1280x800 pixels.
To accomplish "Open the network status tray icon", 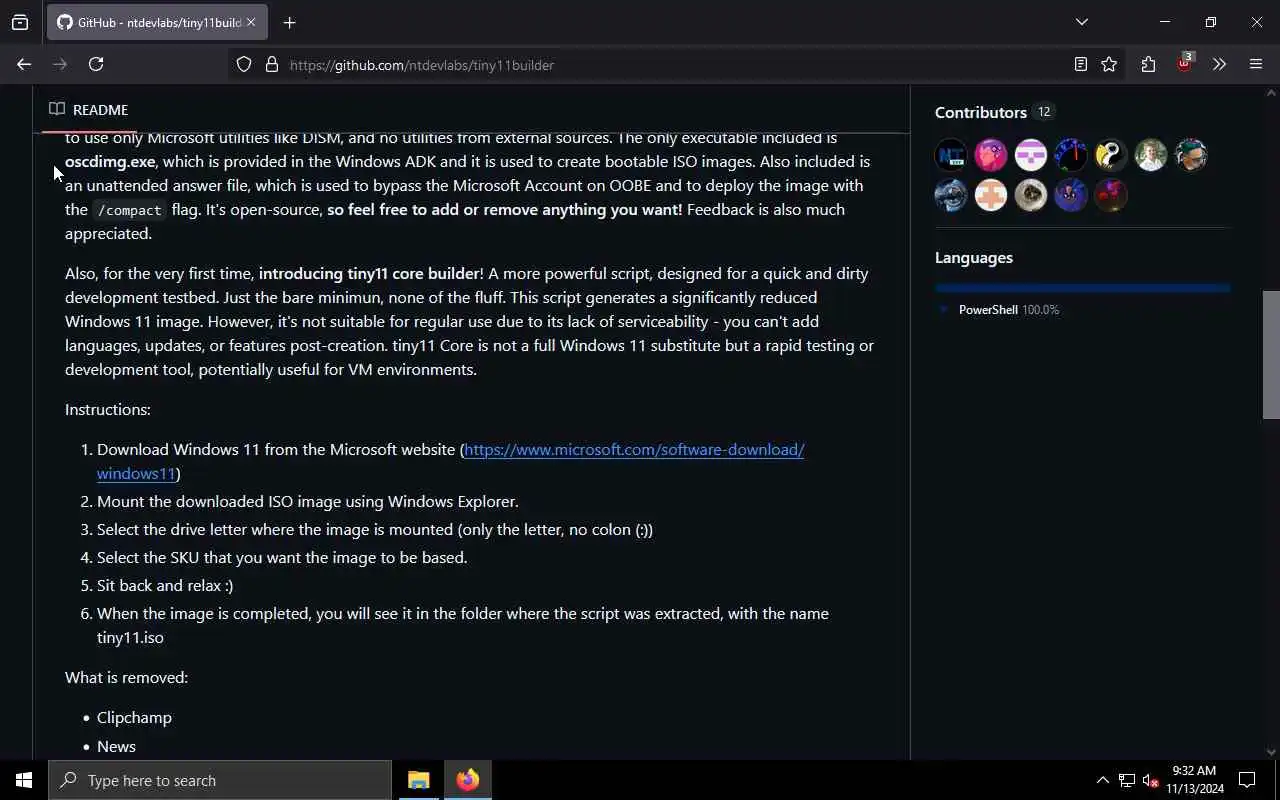I will click(1127, 780).
